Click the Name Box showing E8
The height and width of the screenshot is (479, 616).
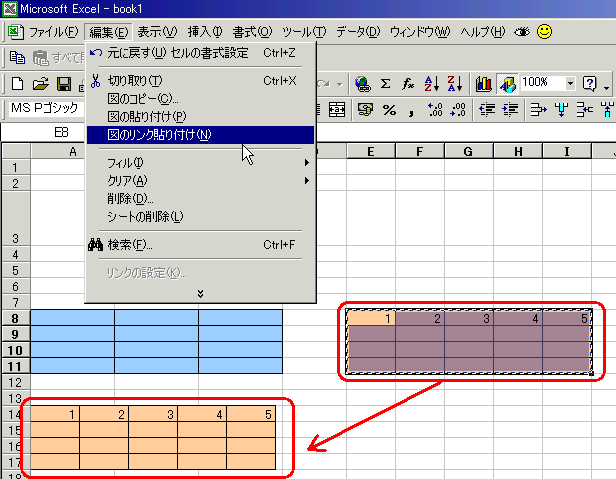pos(61,132)
